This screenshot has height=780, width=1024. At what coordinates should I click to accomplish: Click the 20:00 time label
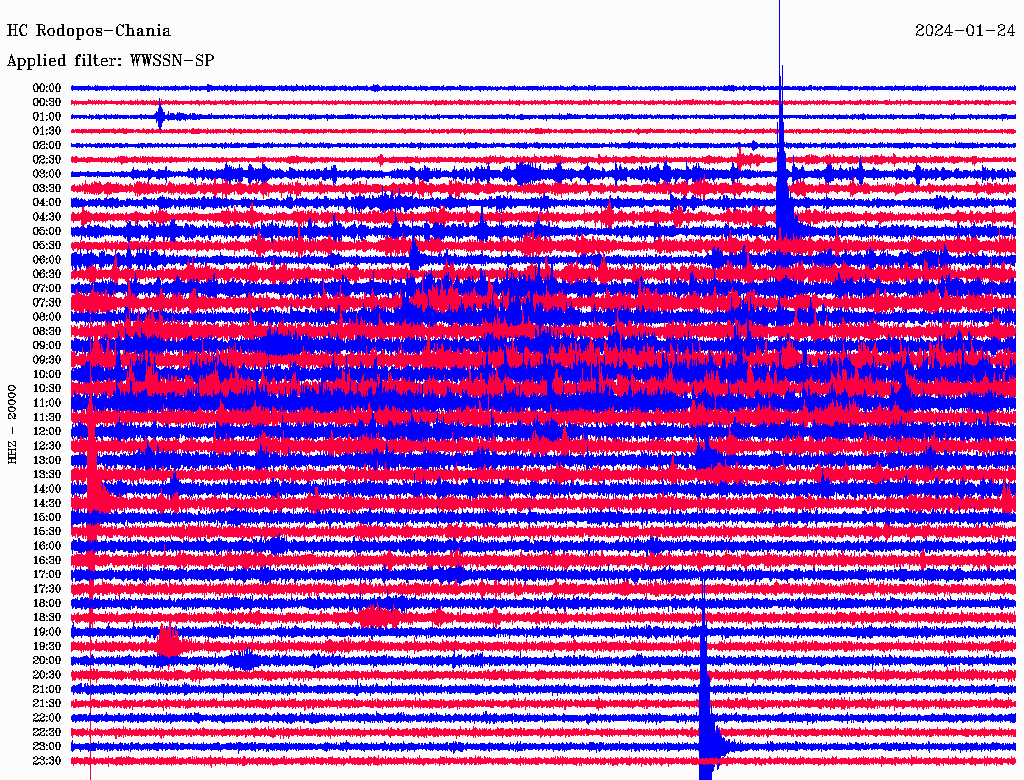tap(47, 660)
